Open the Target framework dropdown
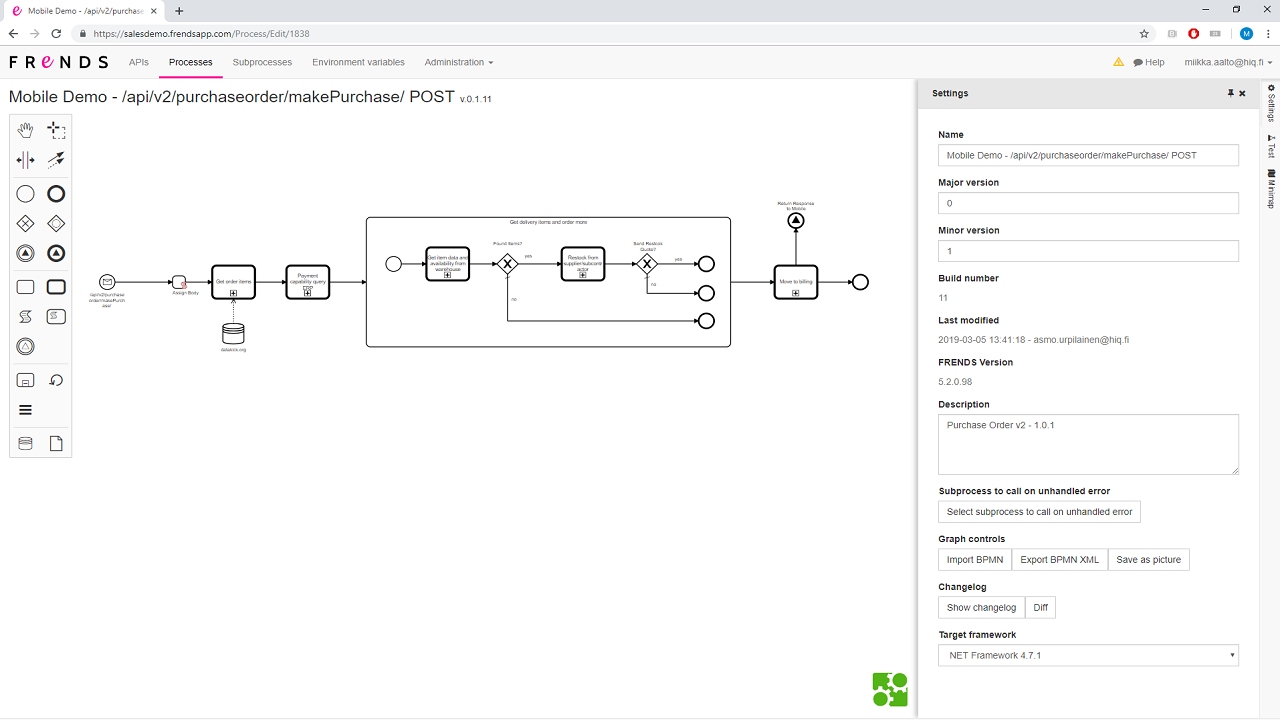This screenshot has height=720, width=1280. pos(1088,656)
